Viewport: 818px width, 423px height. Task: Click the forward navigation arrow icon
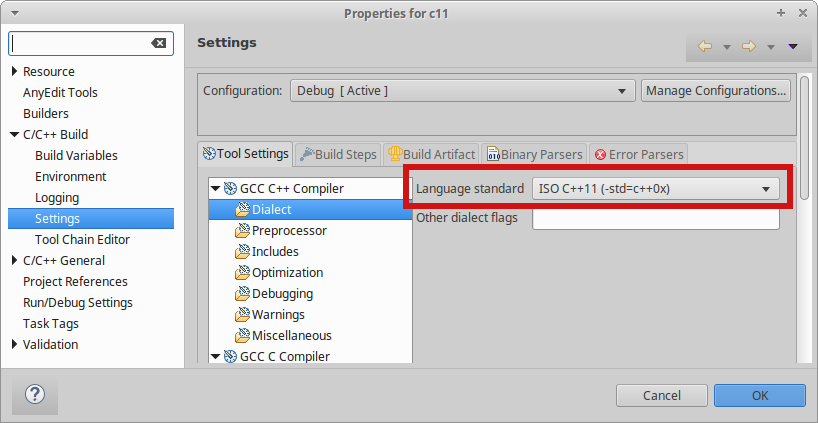pos(748,46)
